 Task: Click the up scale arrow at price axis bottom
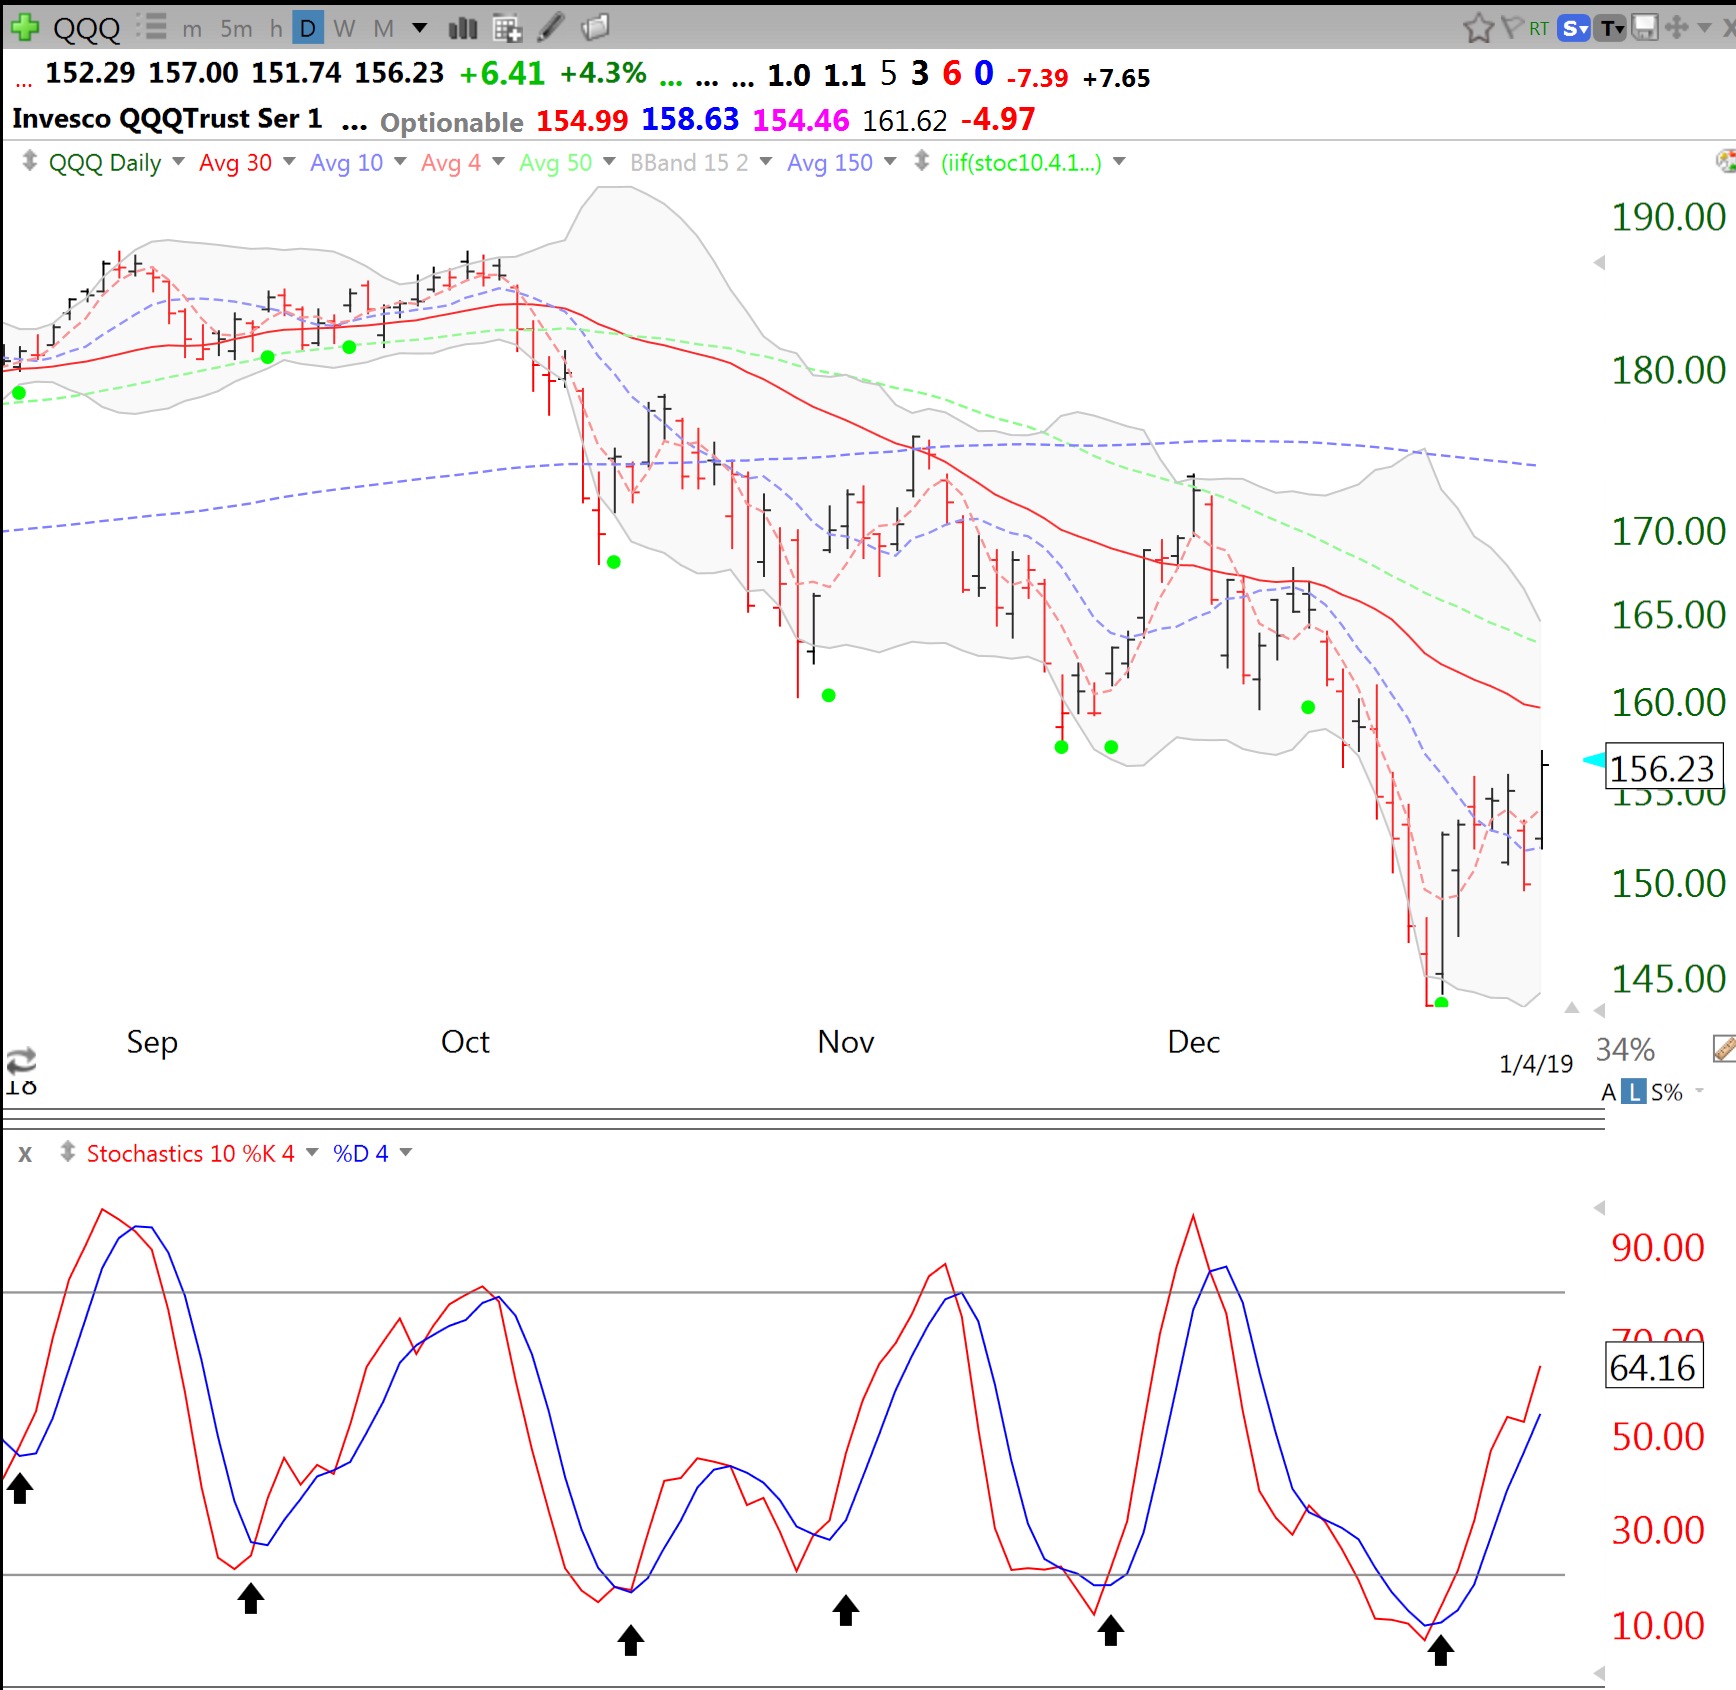[x=1572, y=1008]
